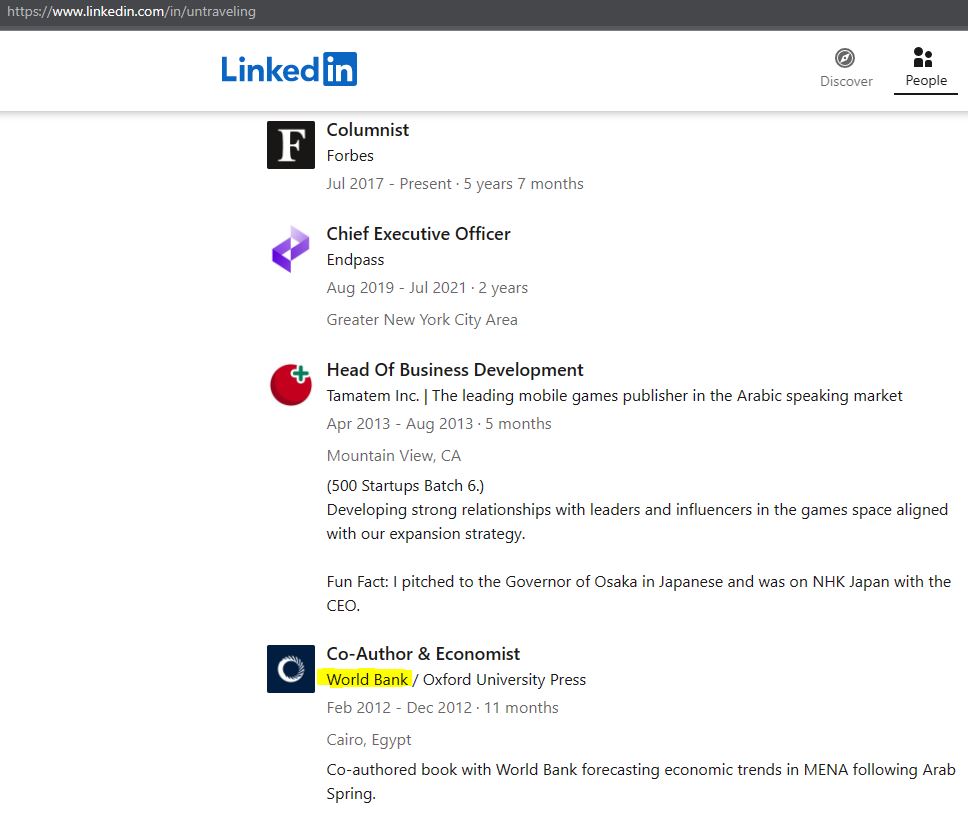968x821 pixels.
Task: Click the Endpass company logo
Action: coord(291,249)
